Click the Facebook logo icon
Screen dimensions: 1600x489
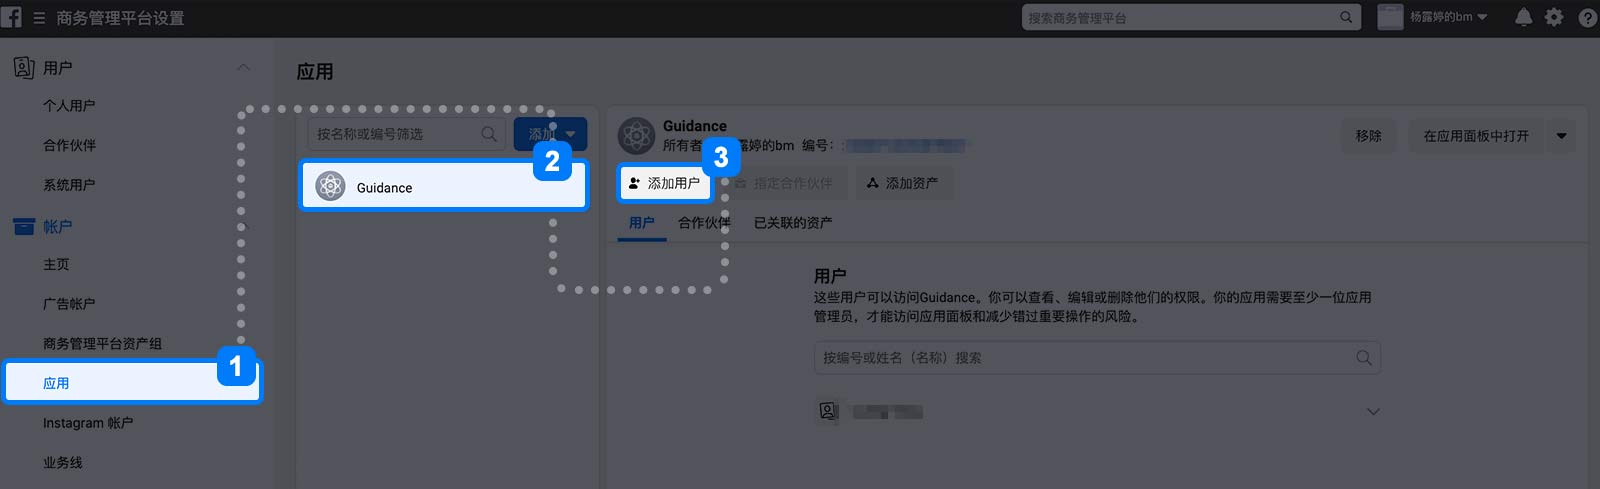click(11, 17)
